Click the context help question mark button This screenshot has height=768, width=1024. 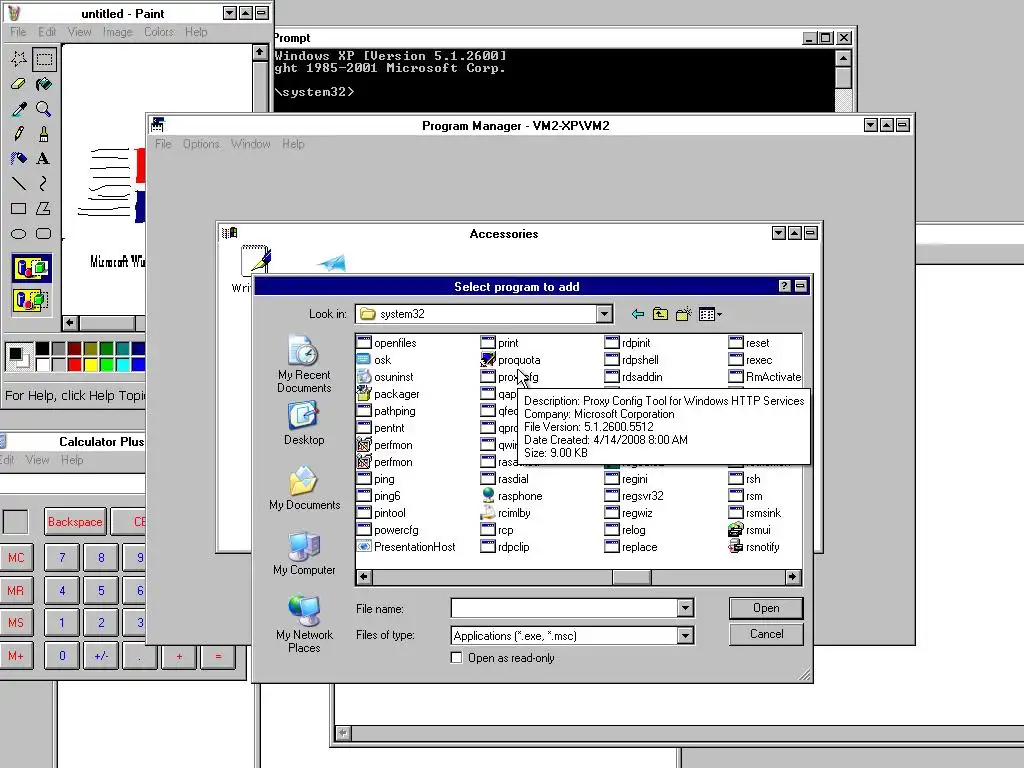click(784, 286)
